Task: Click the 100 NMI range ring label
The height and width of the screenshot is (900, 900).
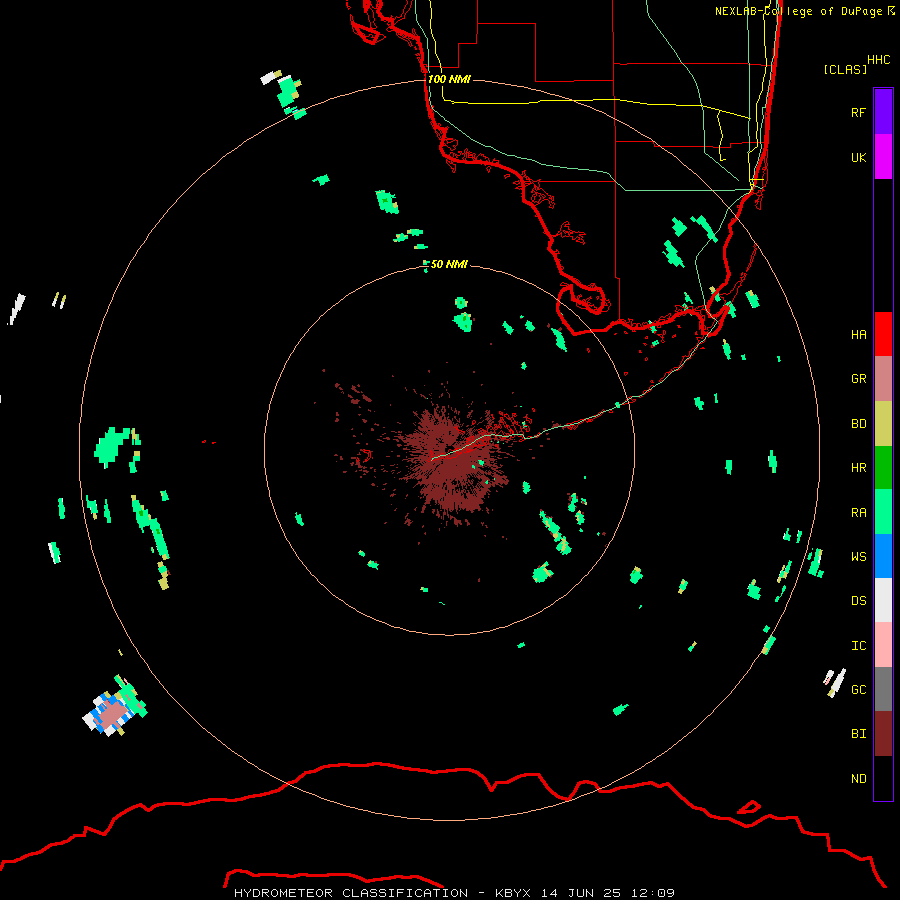Action: [x=449, y=79]
